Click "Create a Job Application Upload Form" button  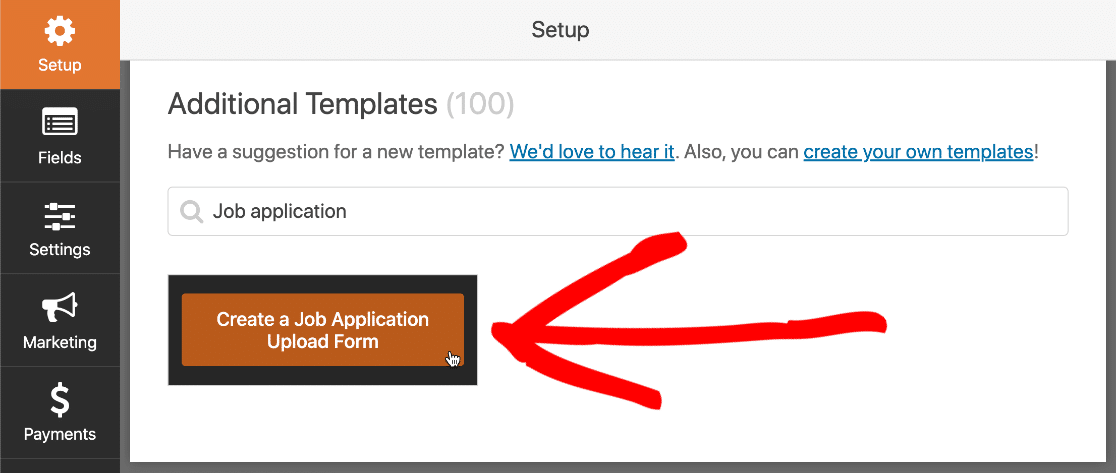[322, 330]
